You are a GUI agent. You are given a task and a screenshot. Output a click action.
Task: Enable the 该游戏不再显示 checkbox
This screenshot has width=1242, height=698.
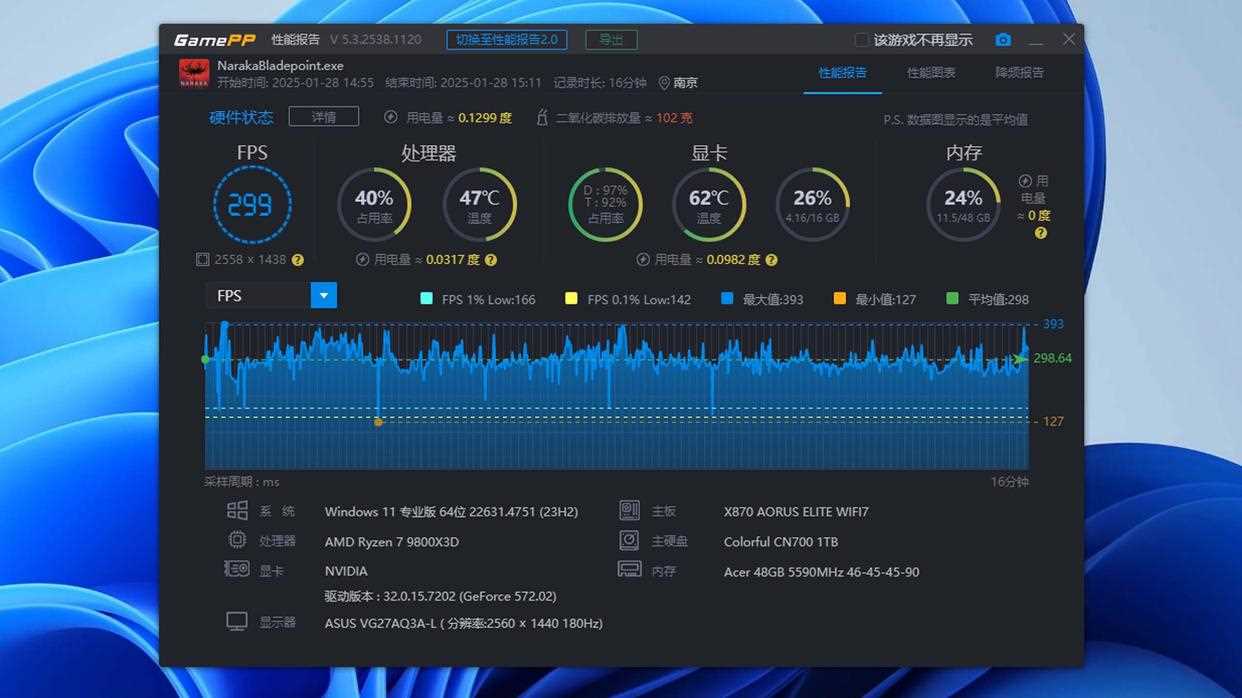point(861,40)
